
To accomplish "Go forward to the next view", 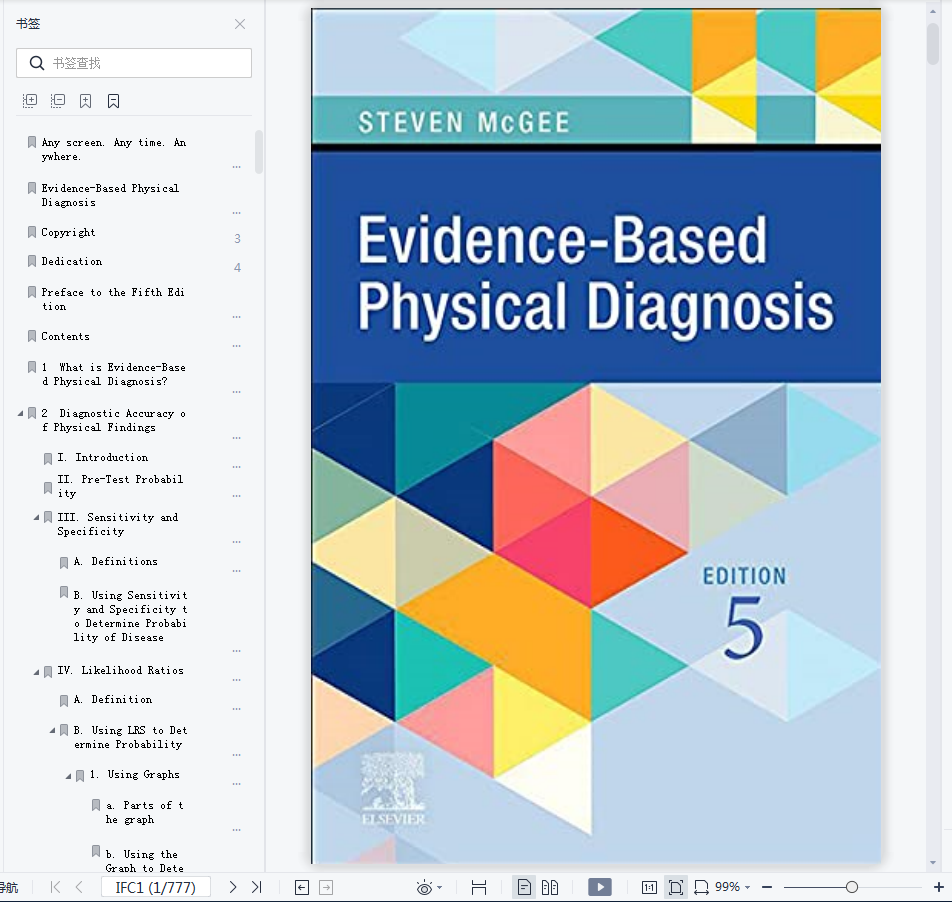I will [x=326, y=887].
